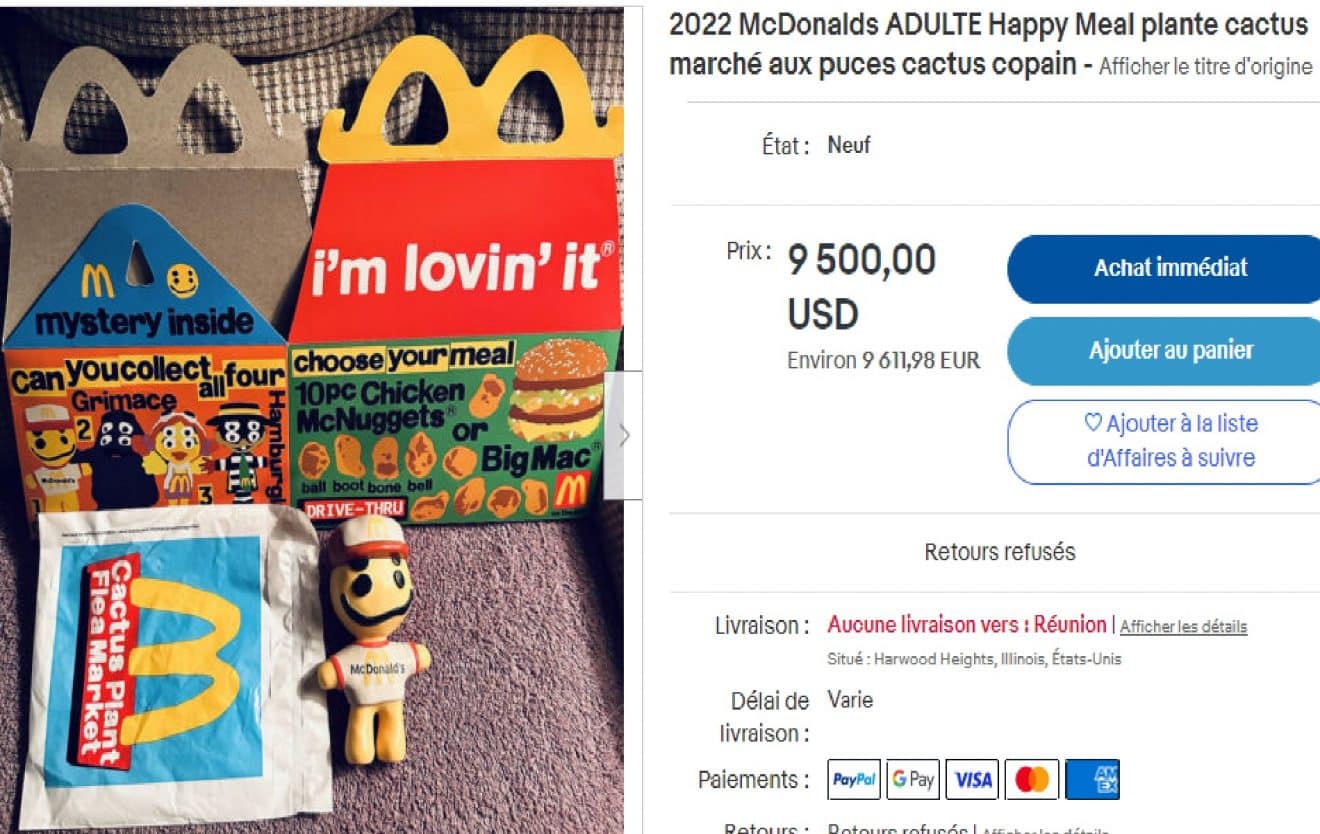The height and width of the screenshot is (834, 1320).
Task: Click the American Express card icon
Action: click(x=1092, y=780)
